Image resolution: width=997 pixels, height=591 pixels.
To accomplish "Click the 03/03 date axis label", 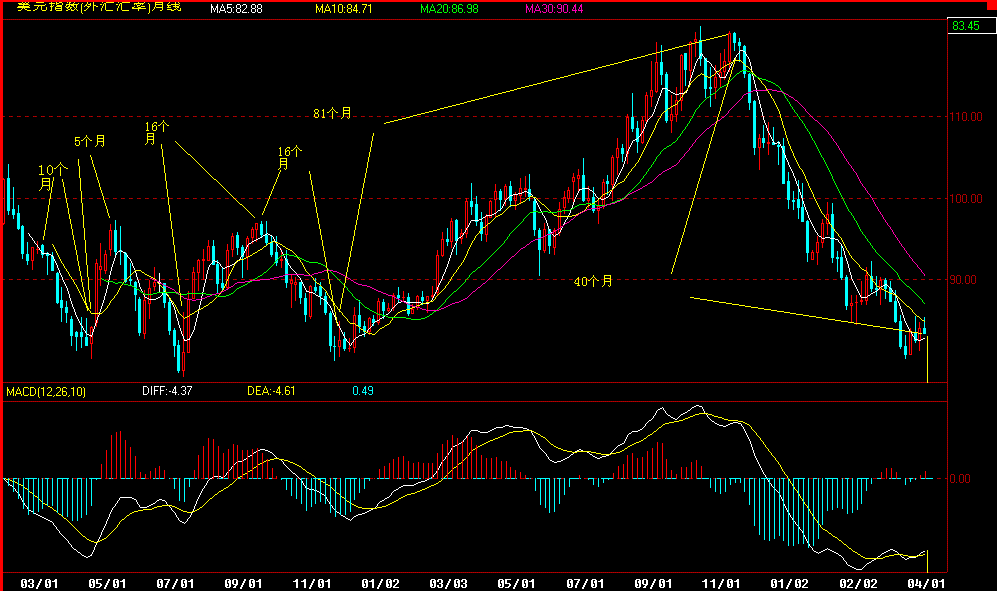I will pos(448,583).
